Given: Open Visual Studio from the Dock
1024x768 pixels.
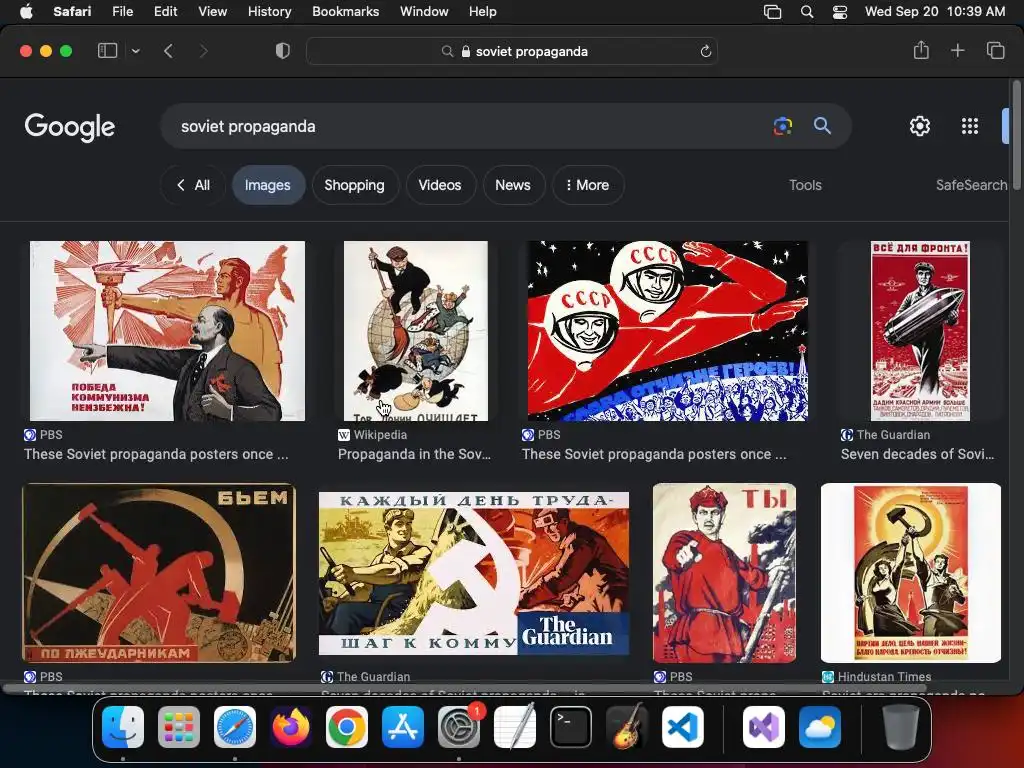Looking at the screenshot, I should click(763, 727).
